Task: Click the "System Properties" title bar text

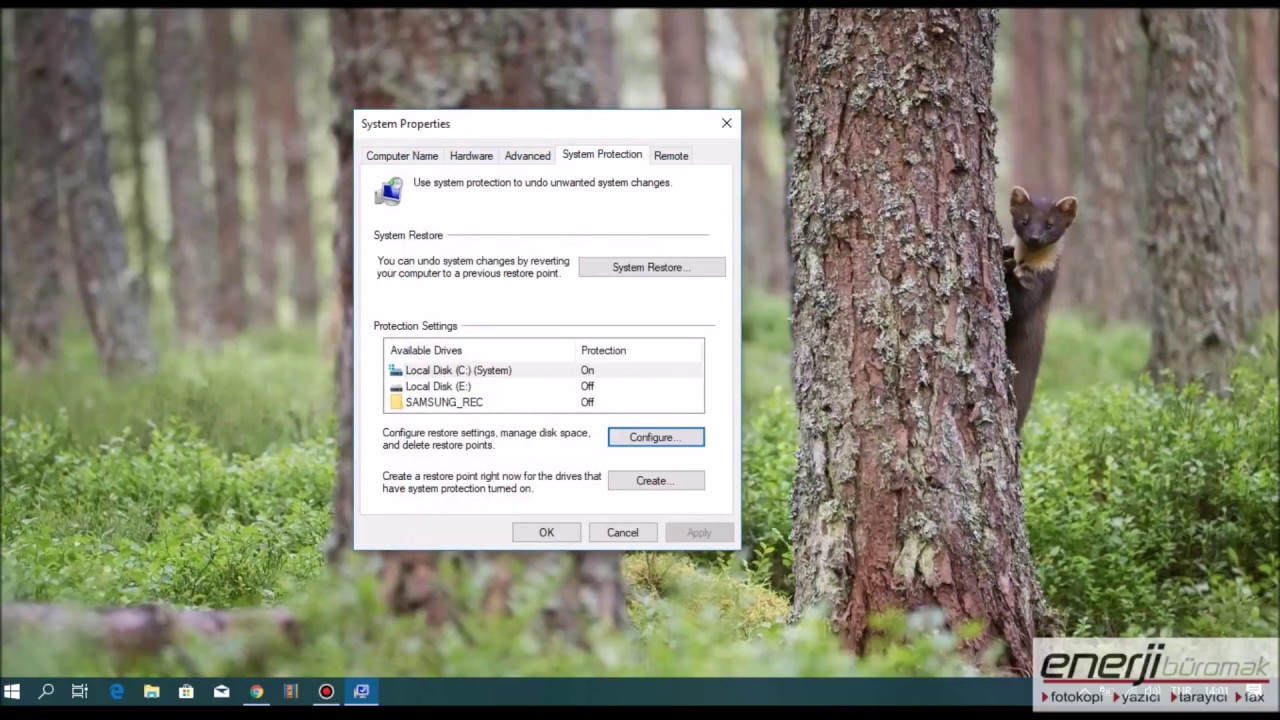Action: click(406, 124)
